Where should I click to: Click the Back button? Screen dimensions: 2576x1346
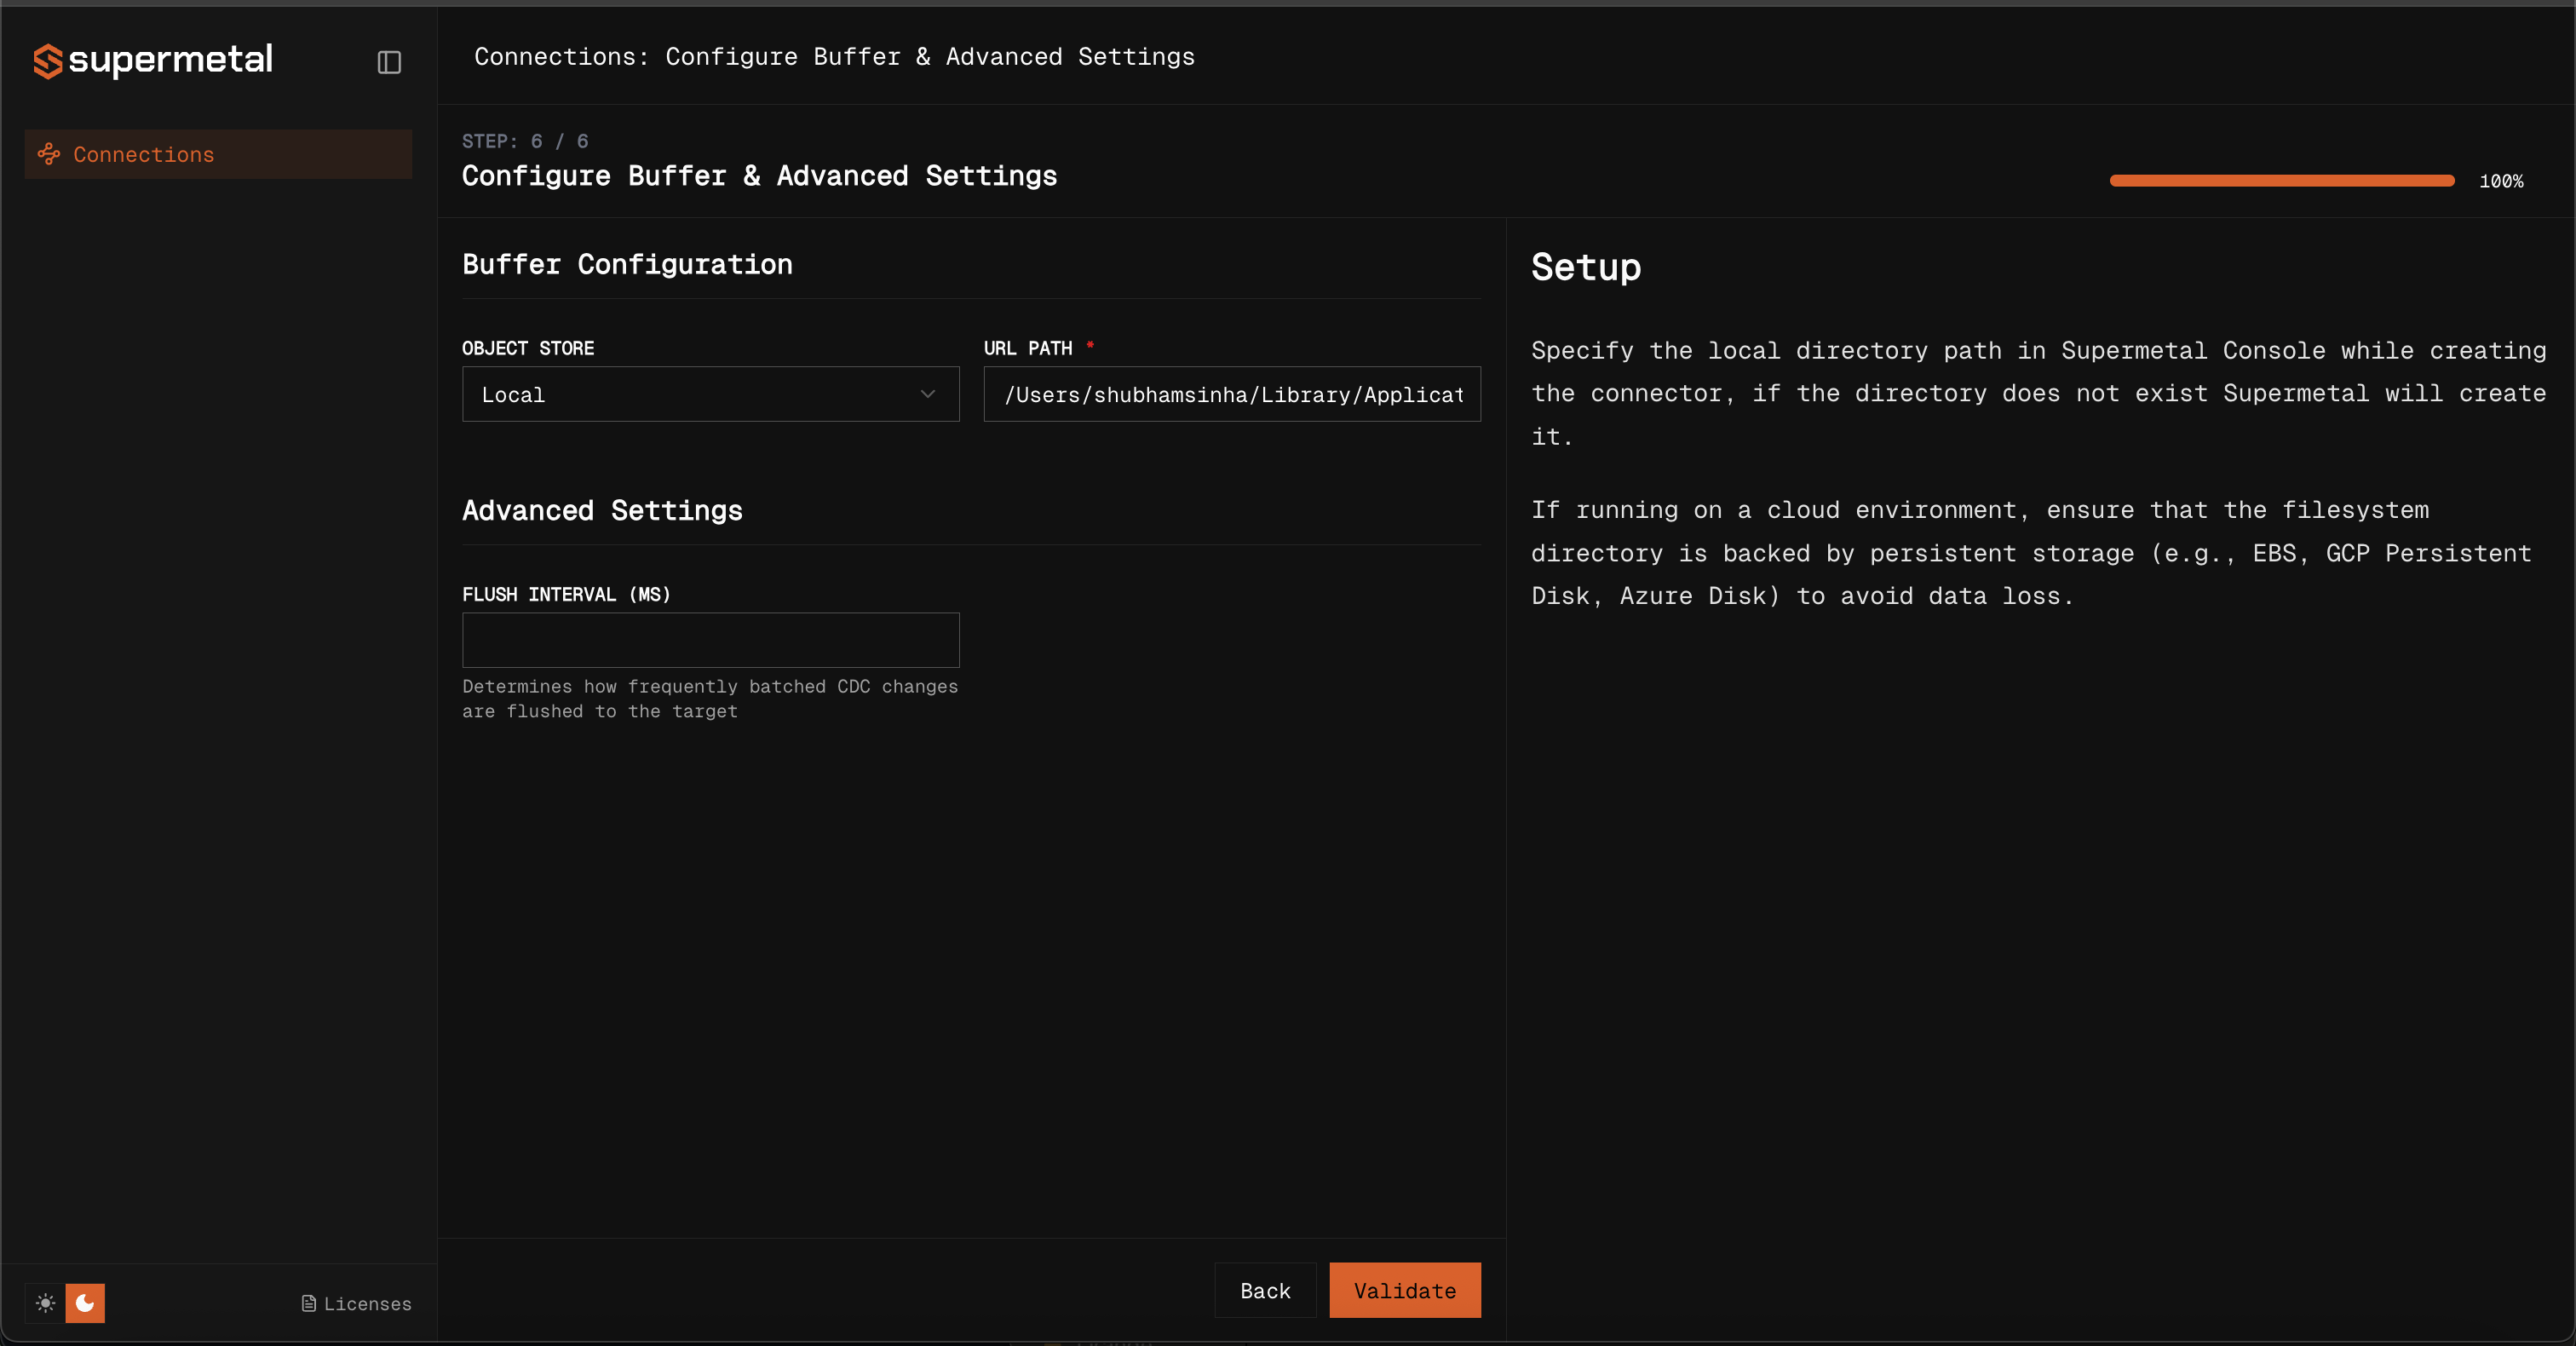[1264, 1290]
